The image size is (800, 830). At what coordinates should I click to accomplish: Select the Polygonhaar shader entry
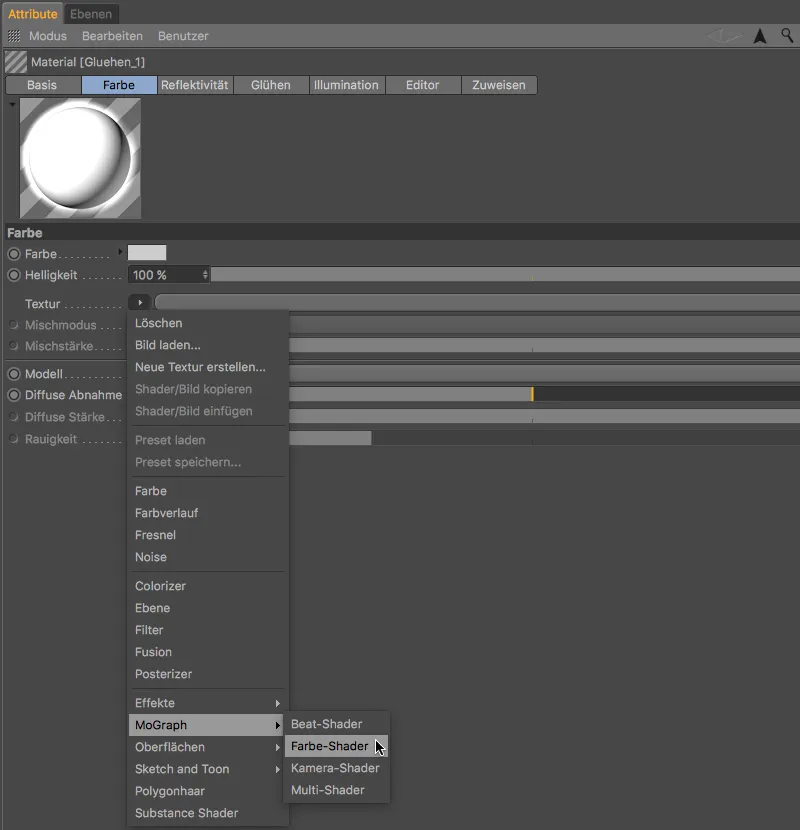coord(208,791)
